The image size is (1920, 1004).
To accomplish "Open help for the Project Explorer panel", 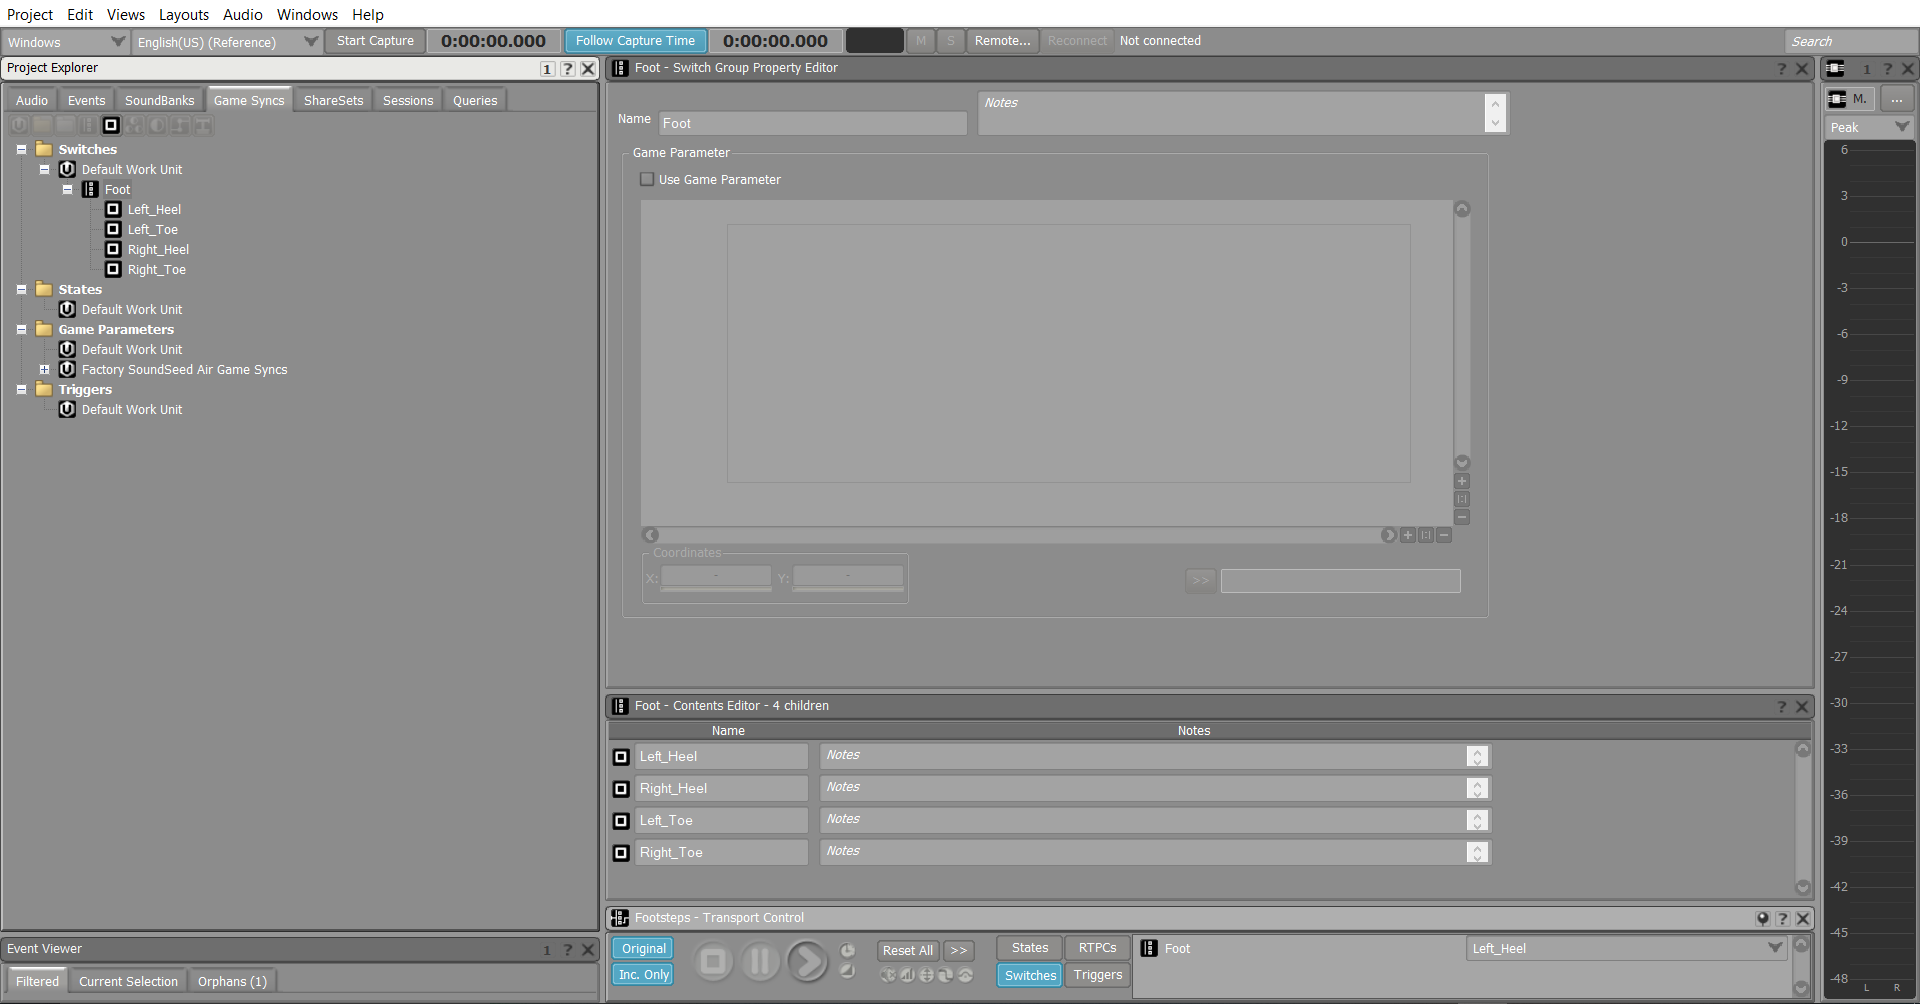I will tap(567, 68).
